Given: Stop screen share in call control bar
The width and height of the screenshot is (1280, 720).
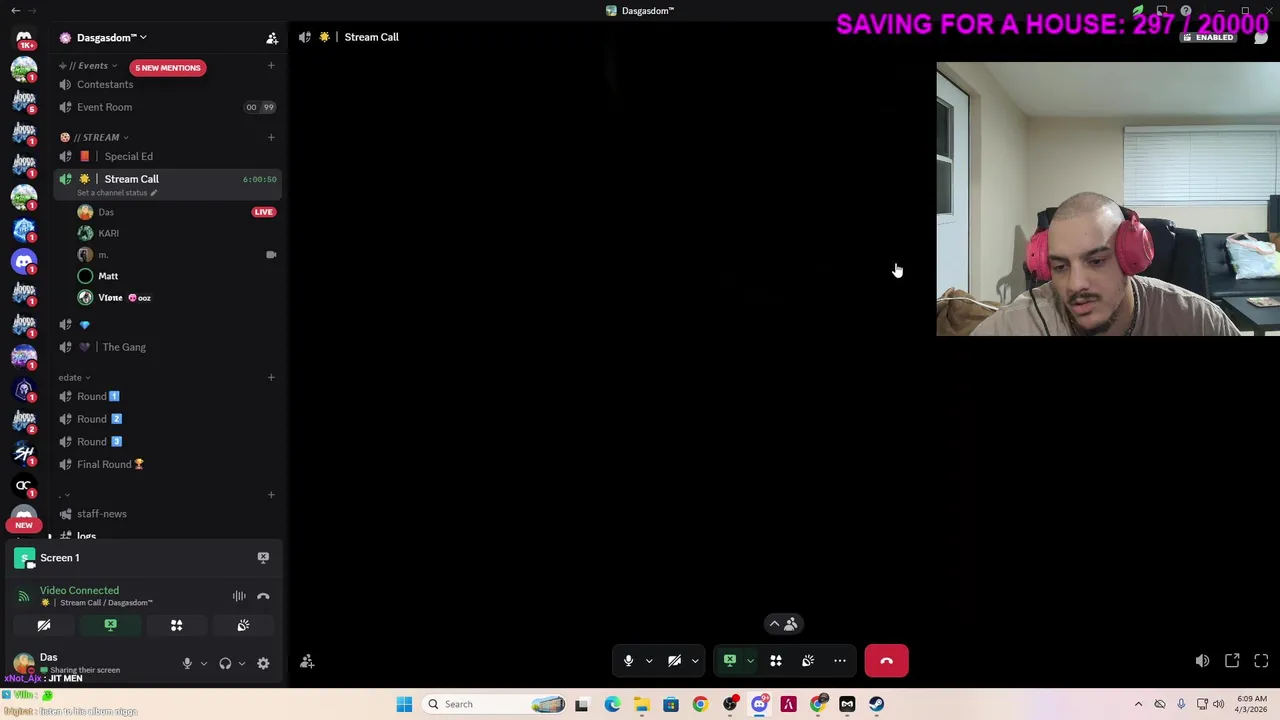Looking at the screenshot, I should [730, 661].
